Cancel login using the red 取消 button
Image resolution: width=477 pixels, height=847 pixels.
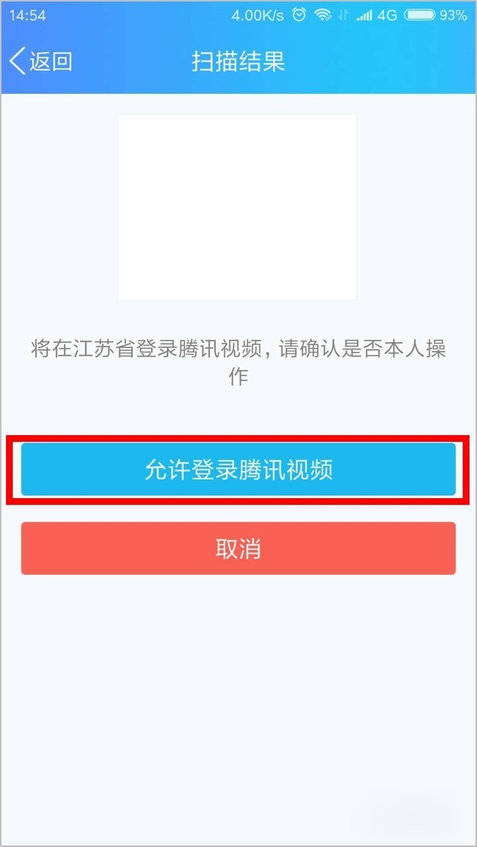point(238,548)
